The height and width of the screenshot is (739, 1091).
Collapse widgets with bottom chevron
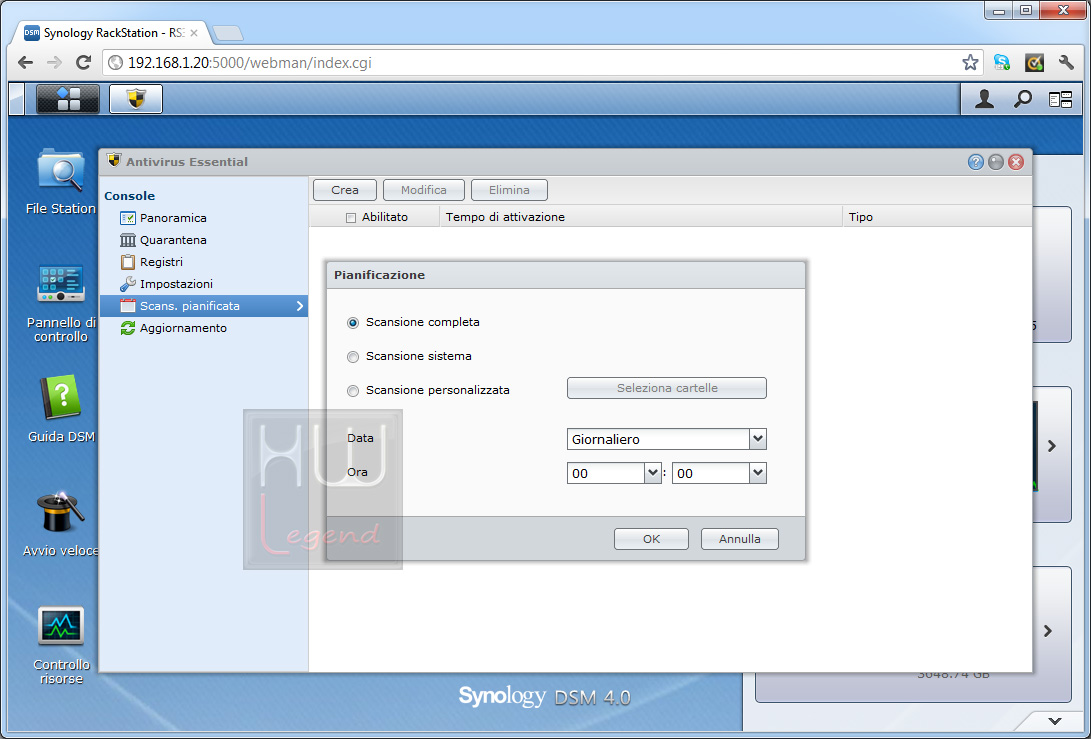1055,721
